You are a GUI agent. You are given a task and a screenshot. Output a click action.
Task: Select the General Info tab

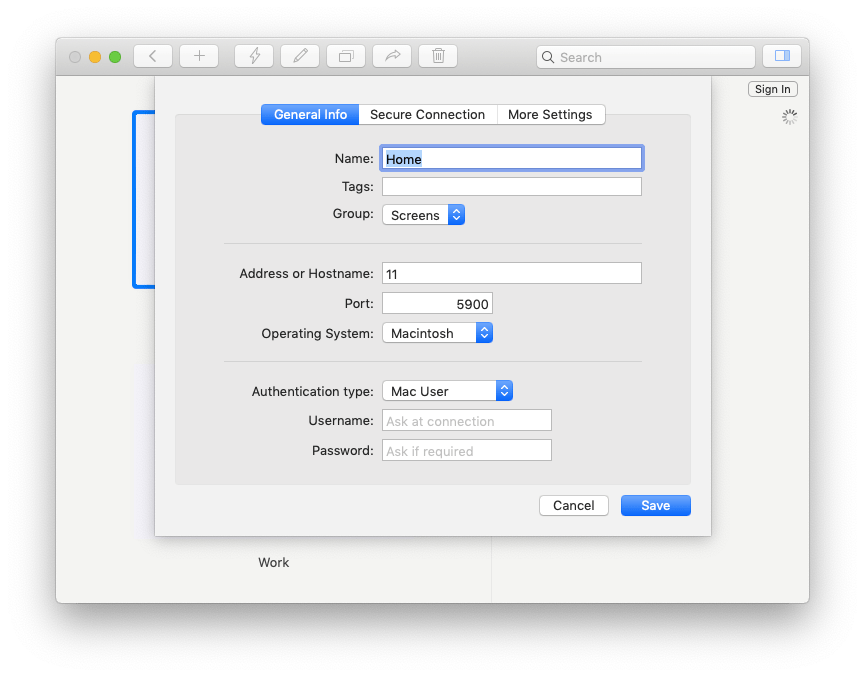[x=309, y=114]
